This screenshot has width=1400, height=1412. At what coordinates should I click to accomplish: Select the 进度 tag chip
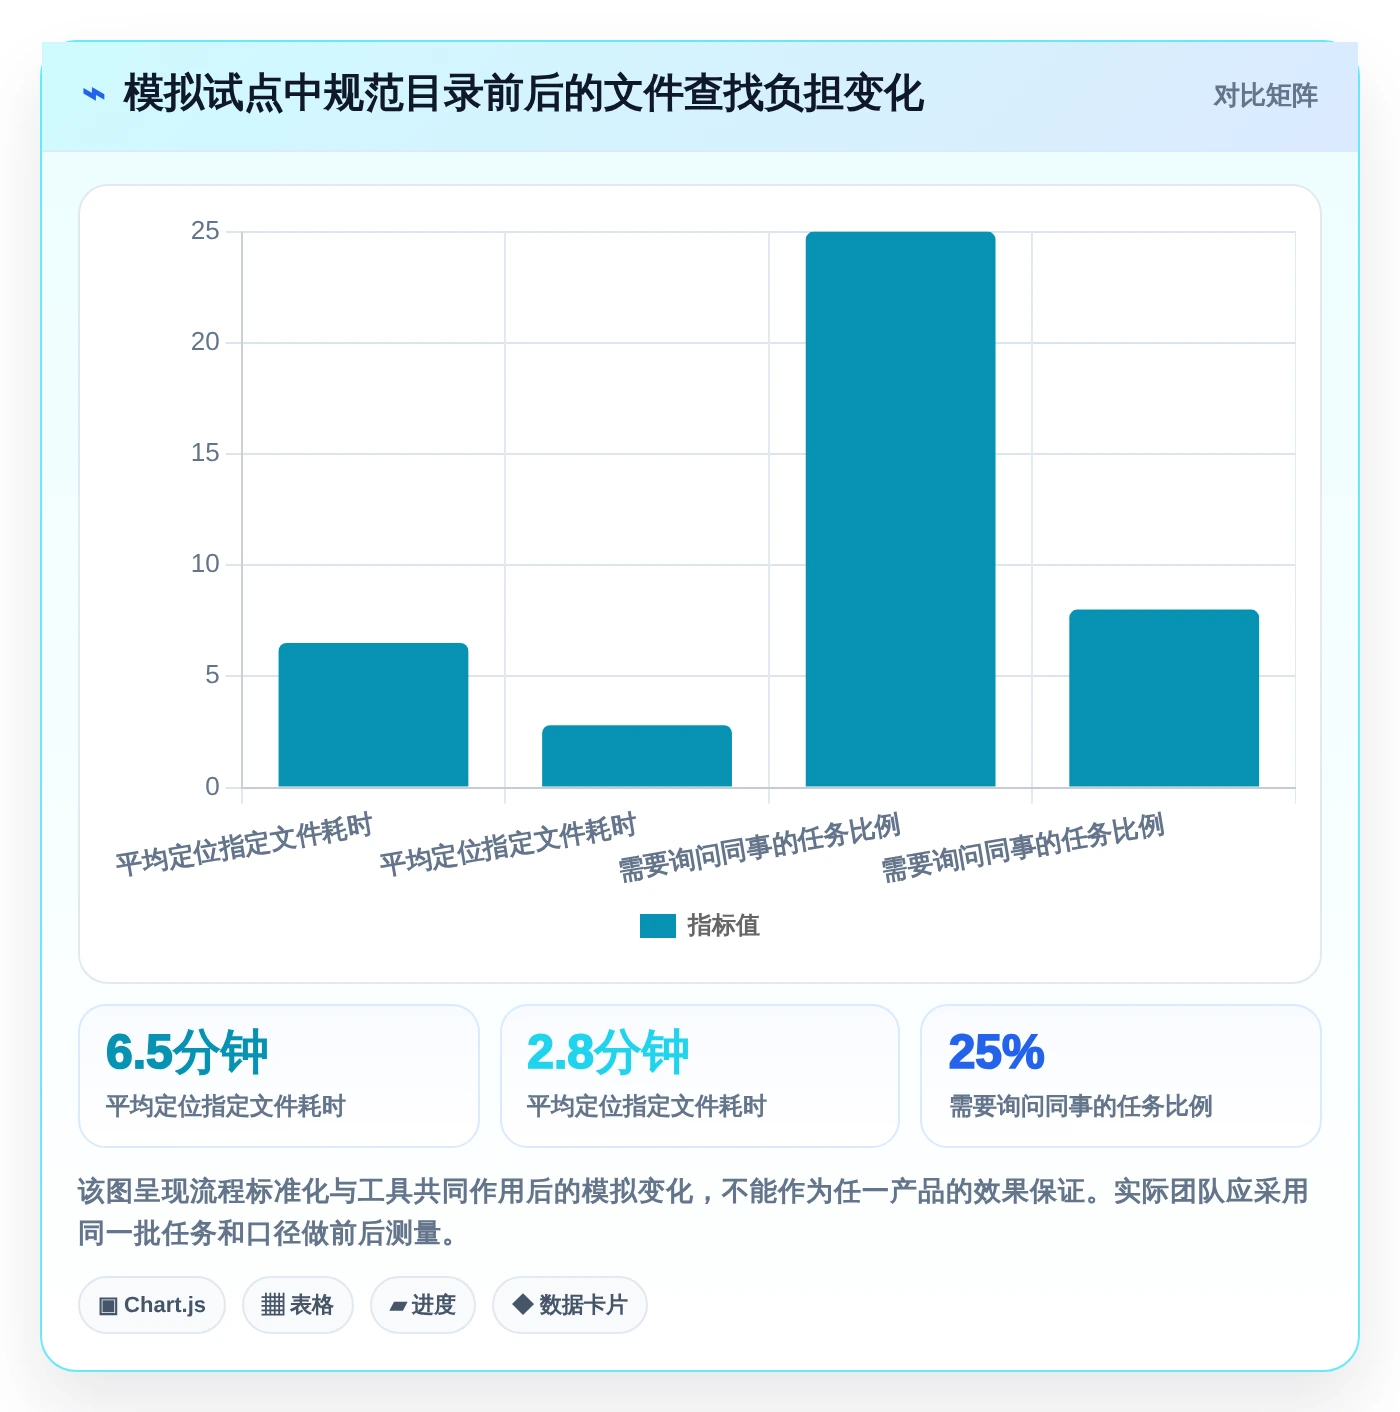(423, 1305)
